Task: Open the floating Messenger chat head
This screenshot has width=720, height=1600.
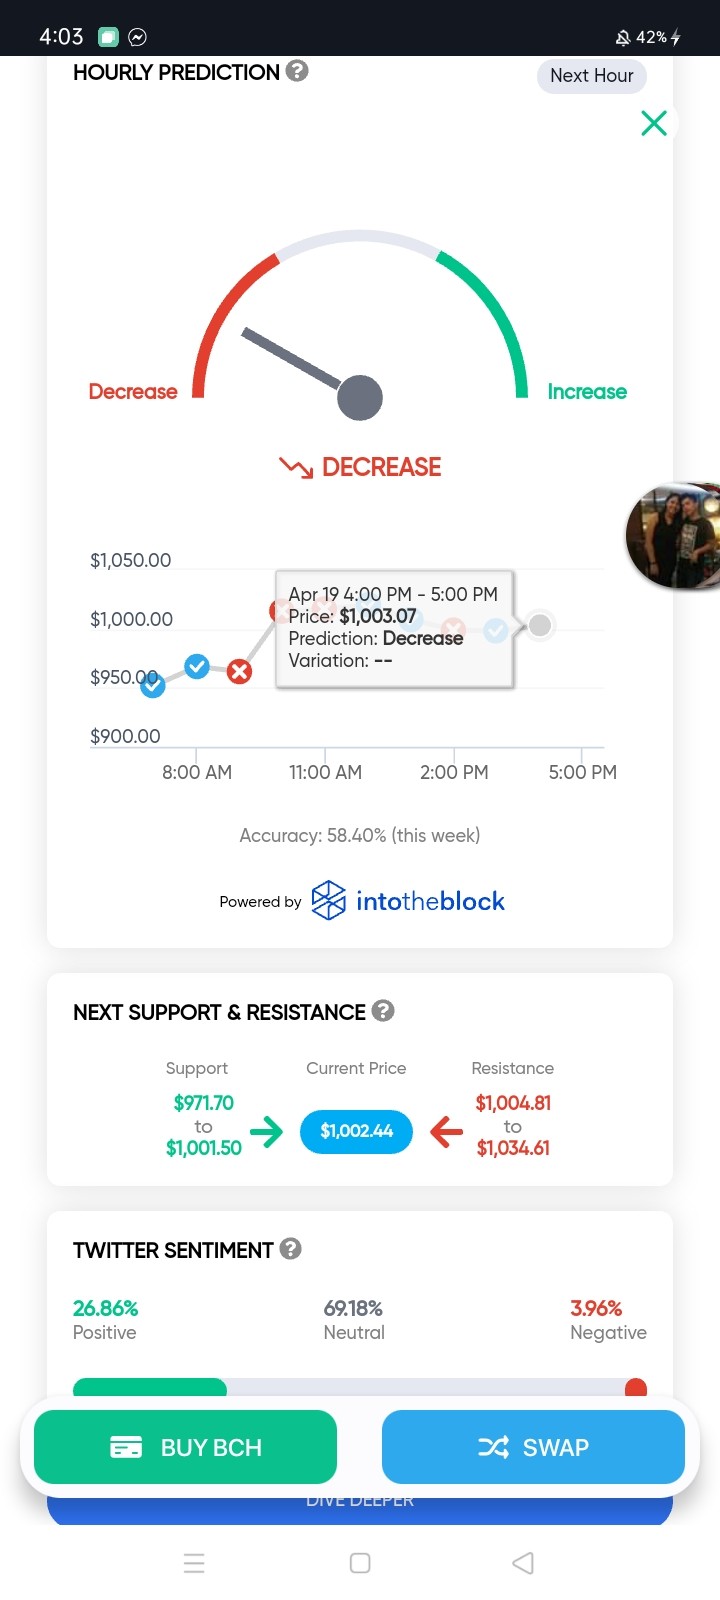Action: tap(674, 536)
